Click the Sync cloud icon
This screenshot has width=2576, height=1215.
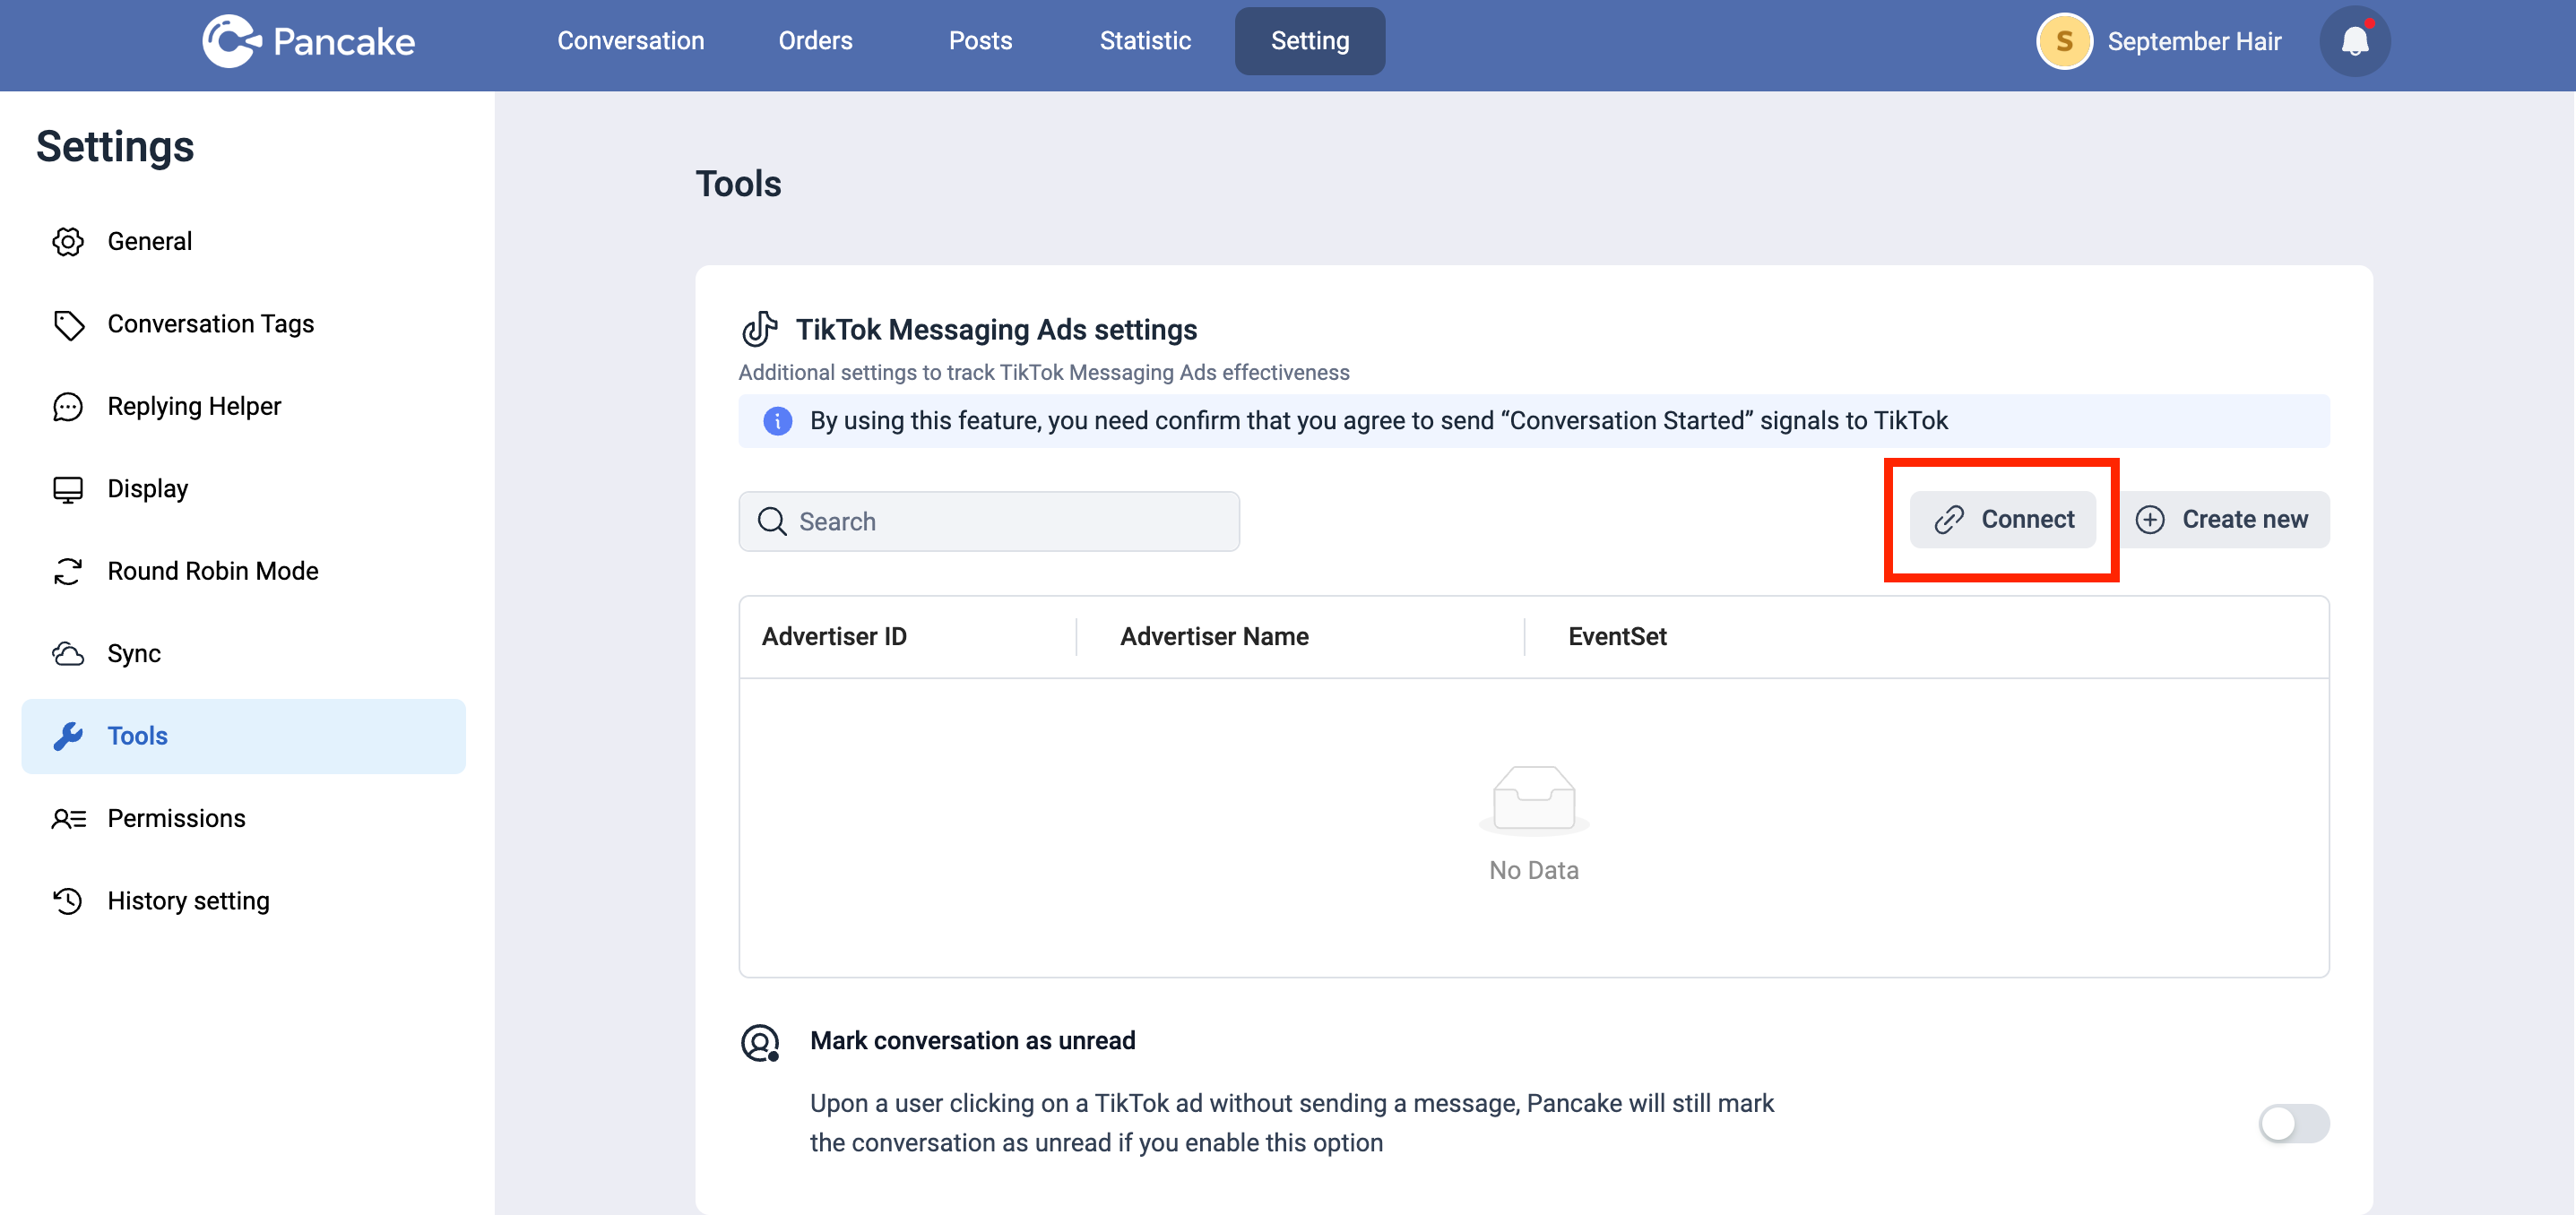click(68, 653)
